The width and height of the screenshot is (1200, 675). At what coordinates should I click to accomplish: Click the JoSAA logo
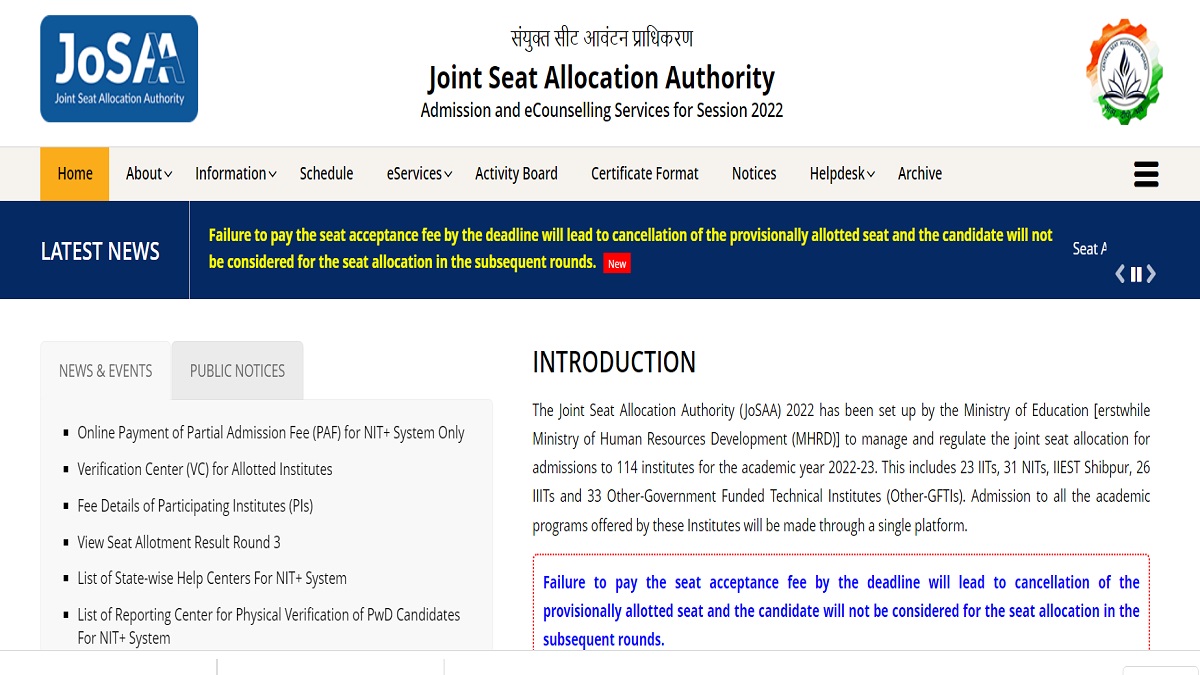(119, 69)
